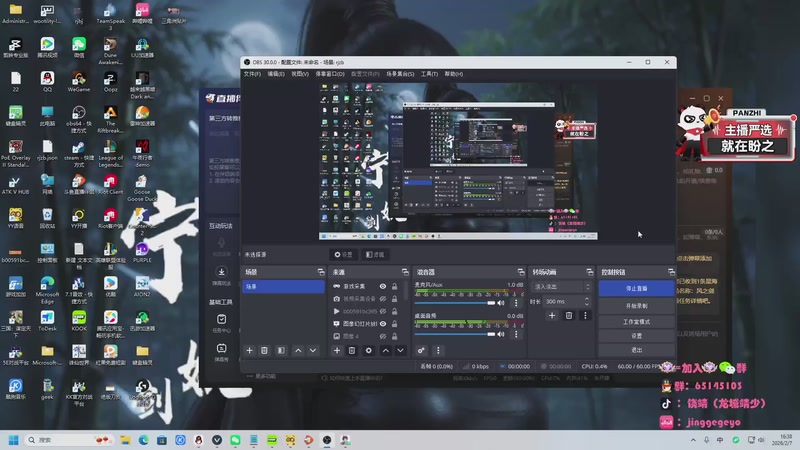This screenshot has width=800, height=450.
Task: Open the 工具(T) menu
Action: pos(429,74)
